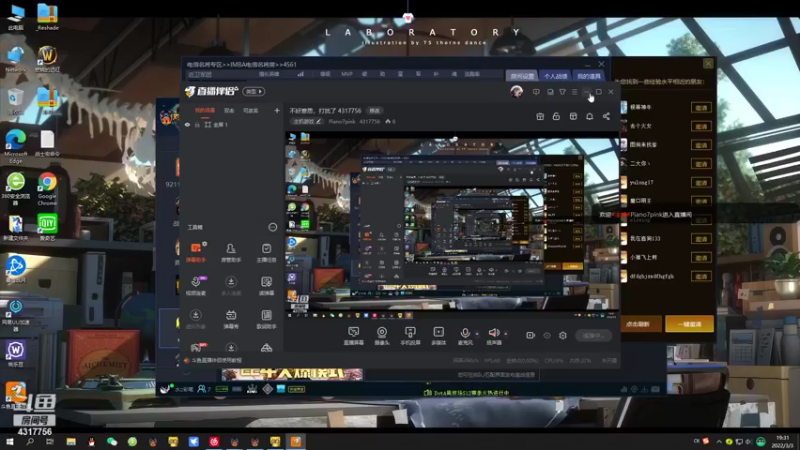Open the 视频连麦 tool
This screenshot has width=800, height=450.
pyautogui.click(x=195, y=286)
